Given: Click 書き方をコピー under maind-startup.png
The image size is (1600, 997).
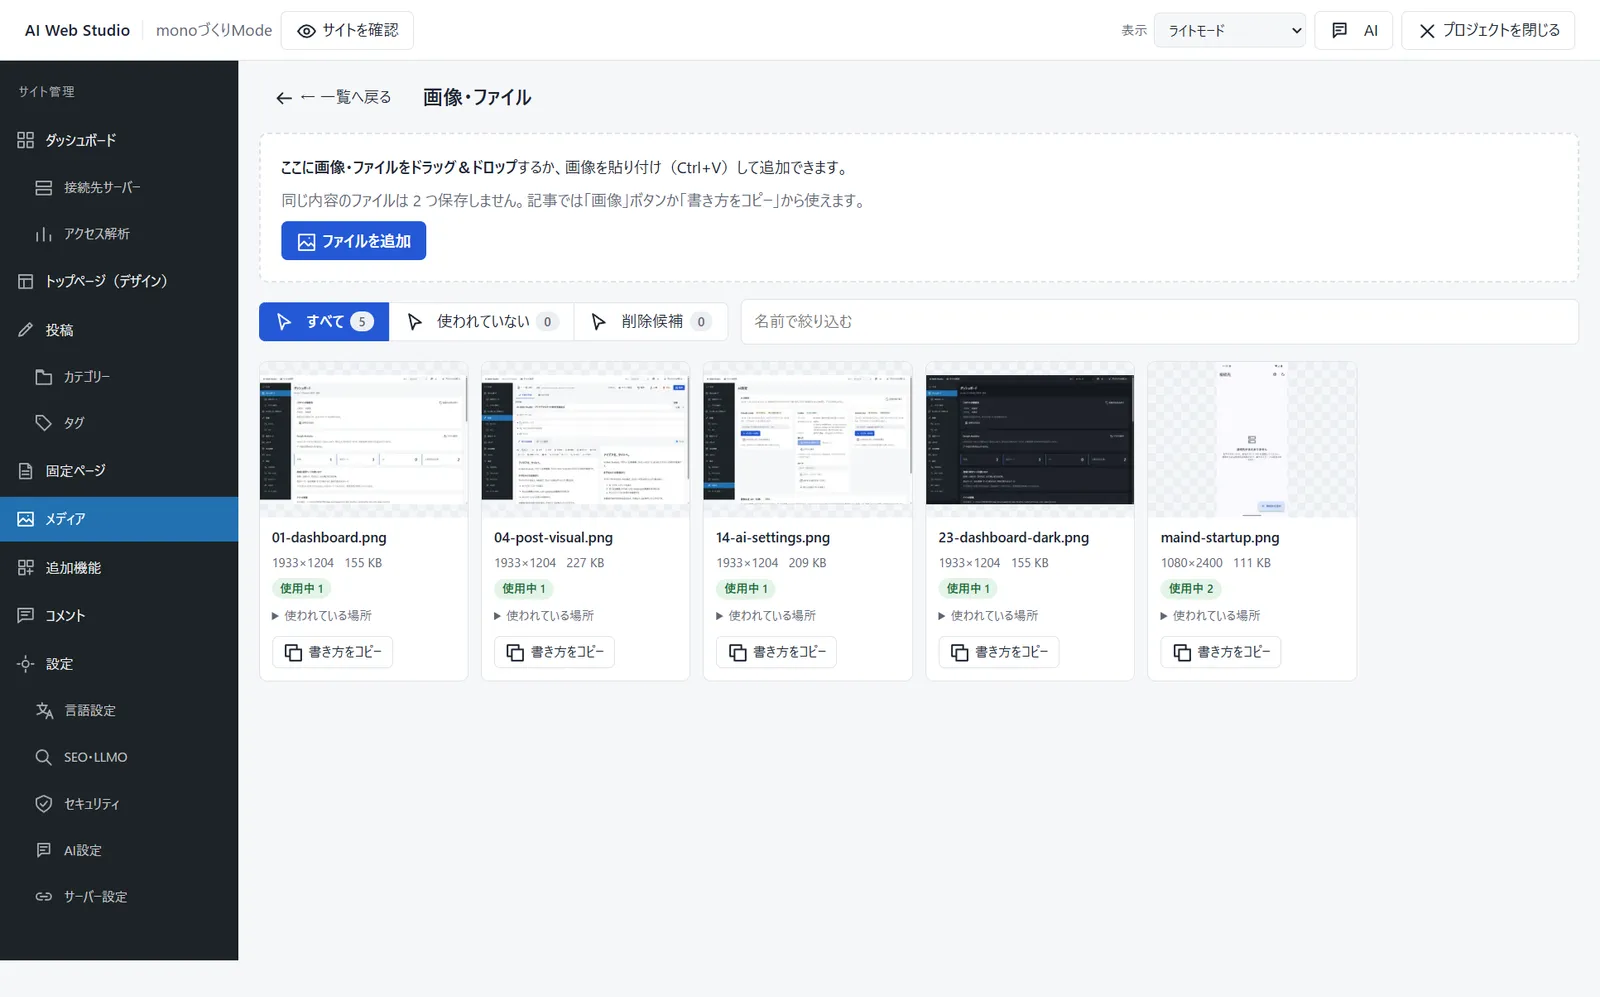Looking at the screenshot, I should (x=1221, y=652).
